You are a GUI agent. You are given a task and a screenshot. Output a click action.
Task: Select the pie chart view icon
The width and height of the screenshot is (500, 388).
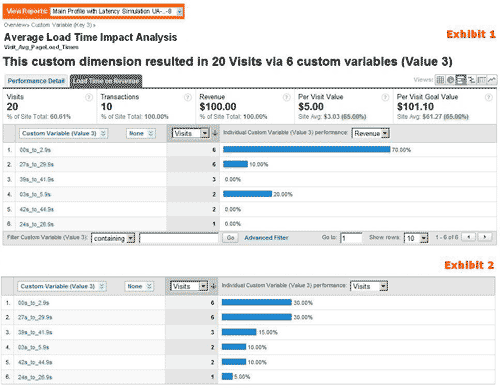click(x=450, y=80)
